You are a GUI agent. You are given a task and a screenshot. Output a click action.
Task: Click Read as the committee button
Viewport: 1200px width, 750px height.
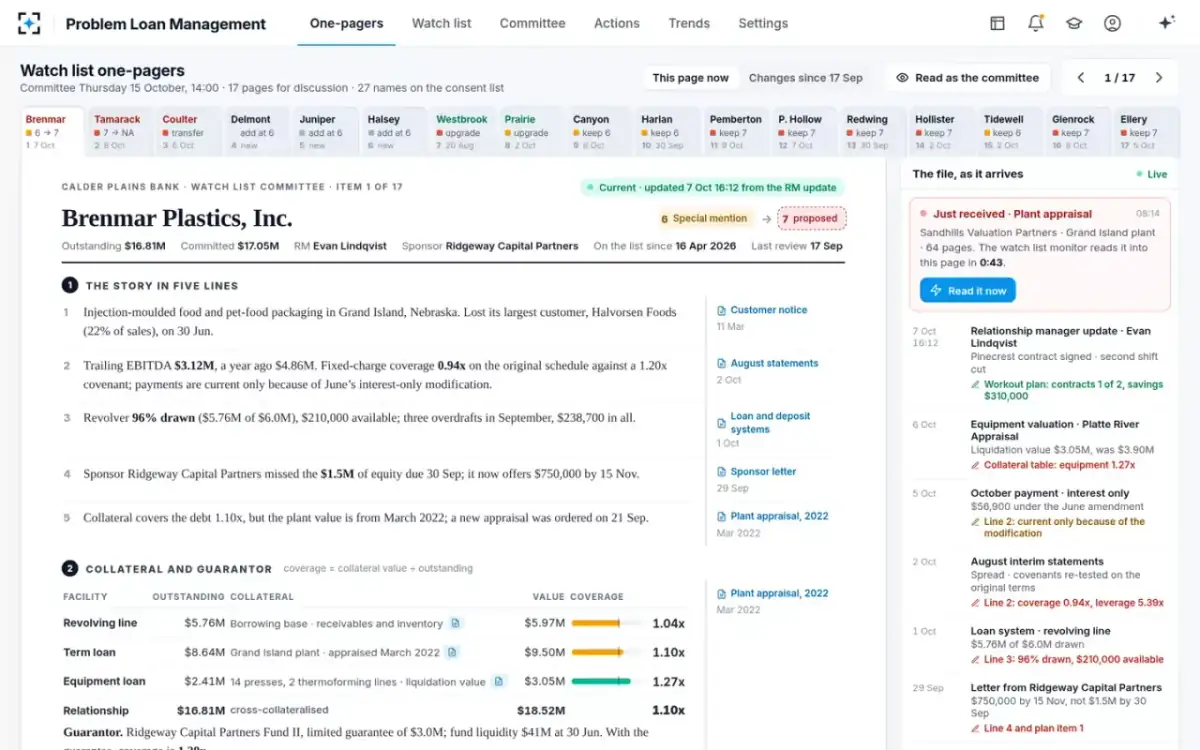(x=967, y=77)
